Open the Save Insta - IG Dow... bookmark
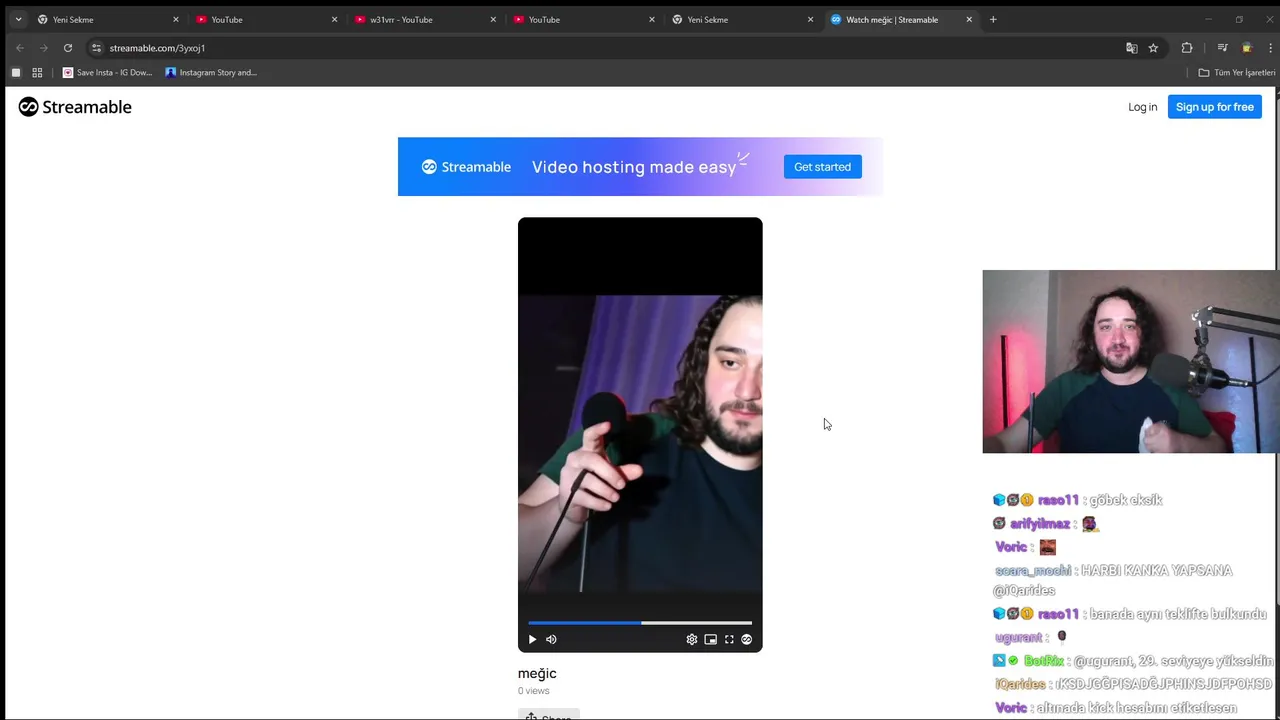Viewport: 1280px width, 720px height. (x=107, y=72)
